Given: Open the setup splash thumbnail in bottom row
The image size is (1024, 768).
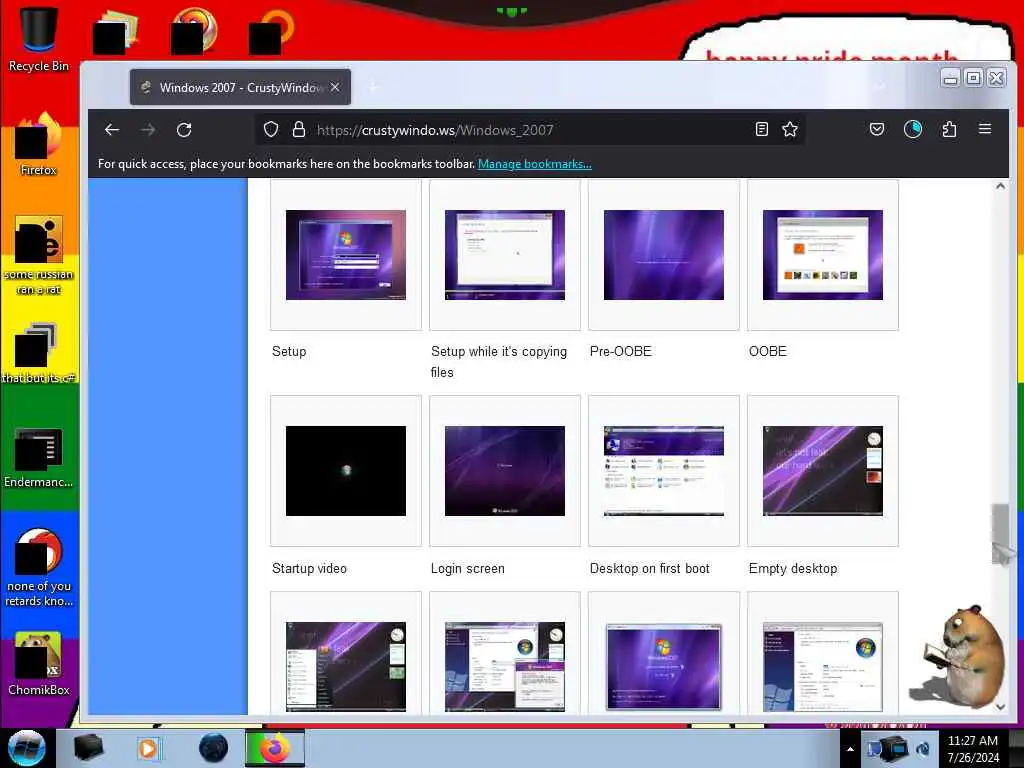Looking at the screenshot, I should point(664,666).
